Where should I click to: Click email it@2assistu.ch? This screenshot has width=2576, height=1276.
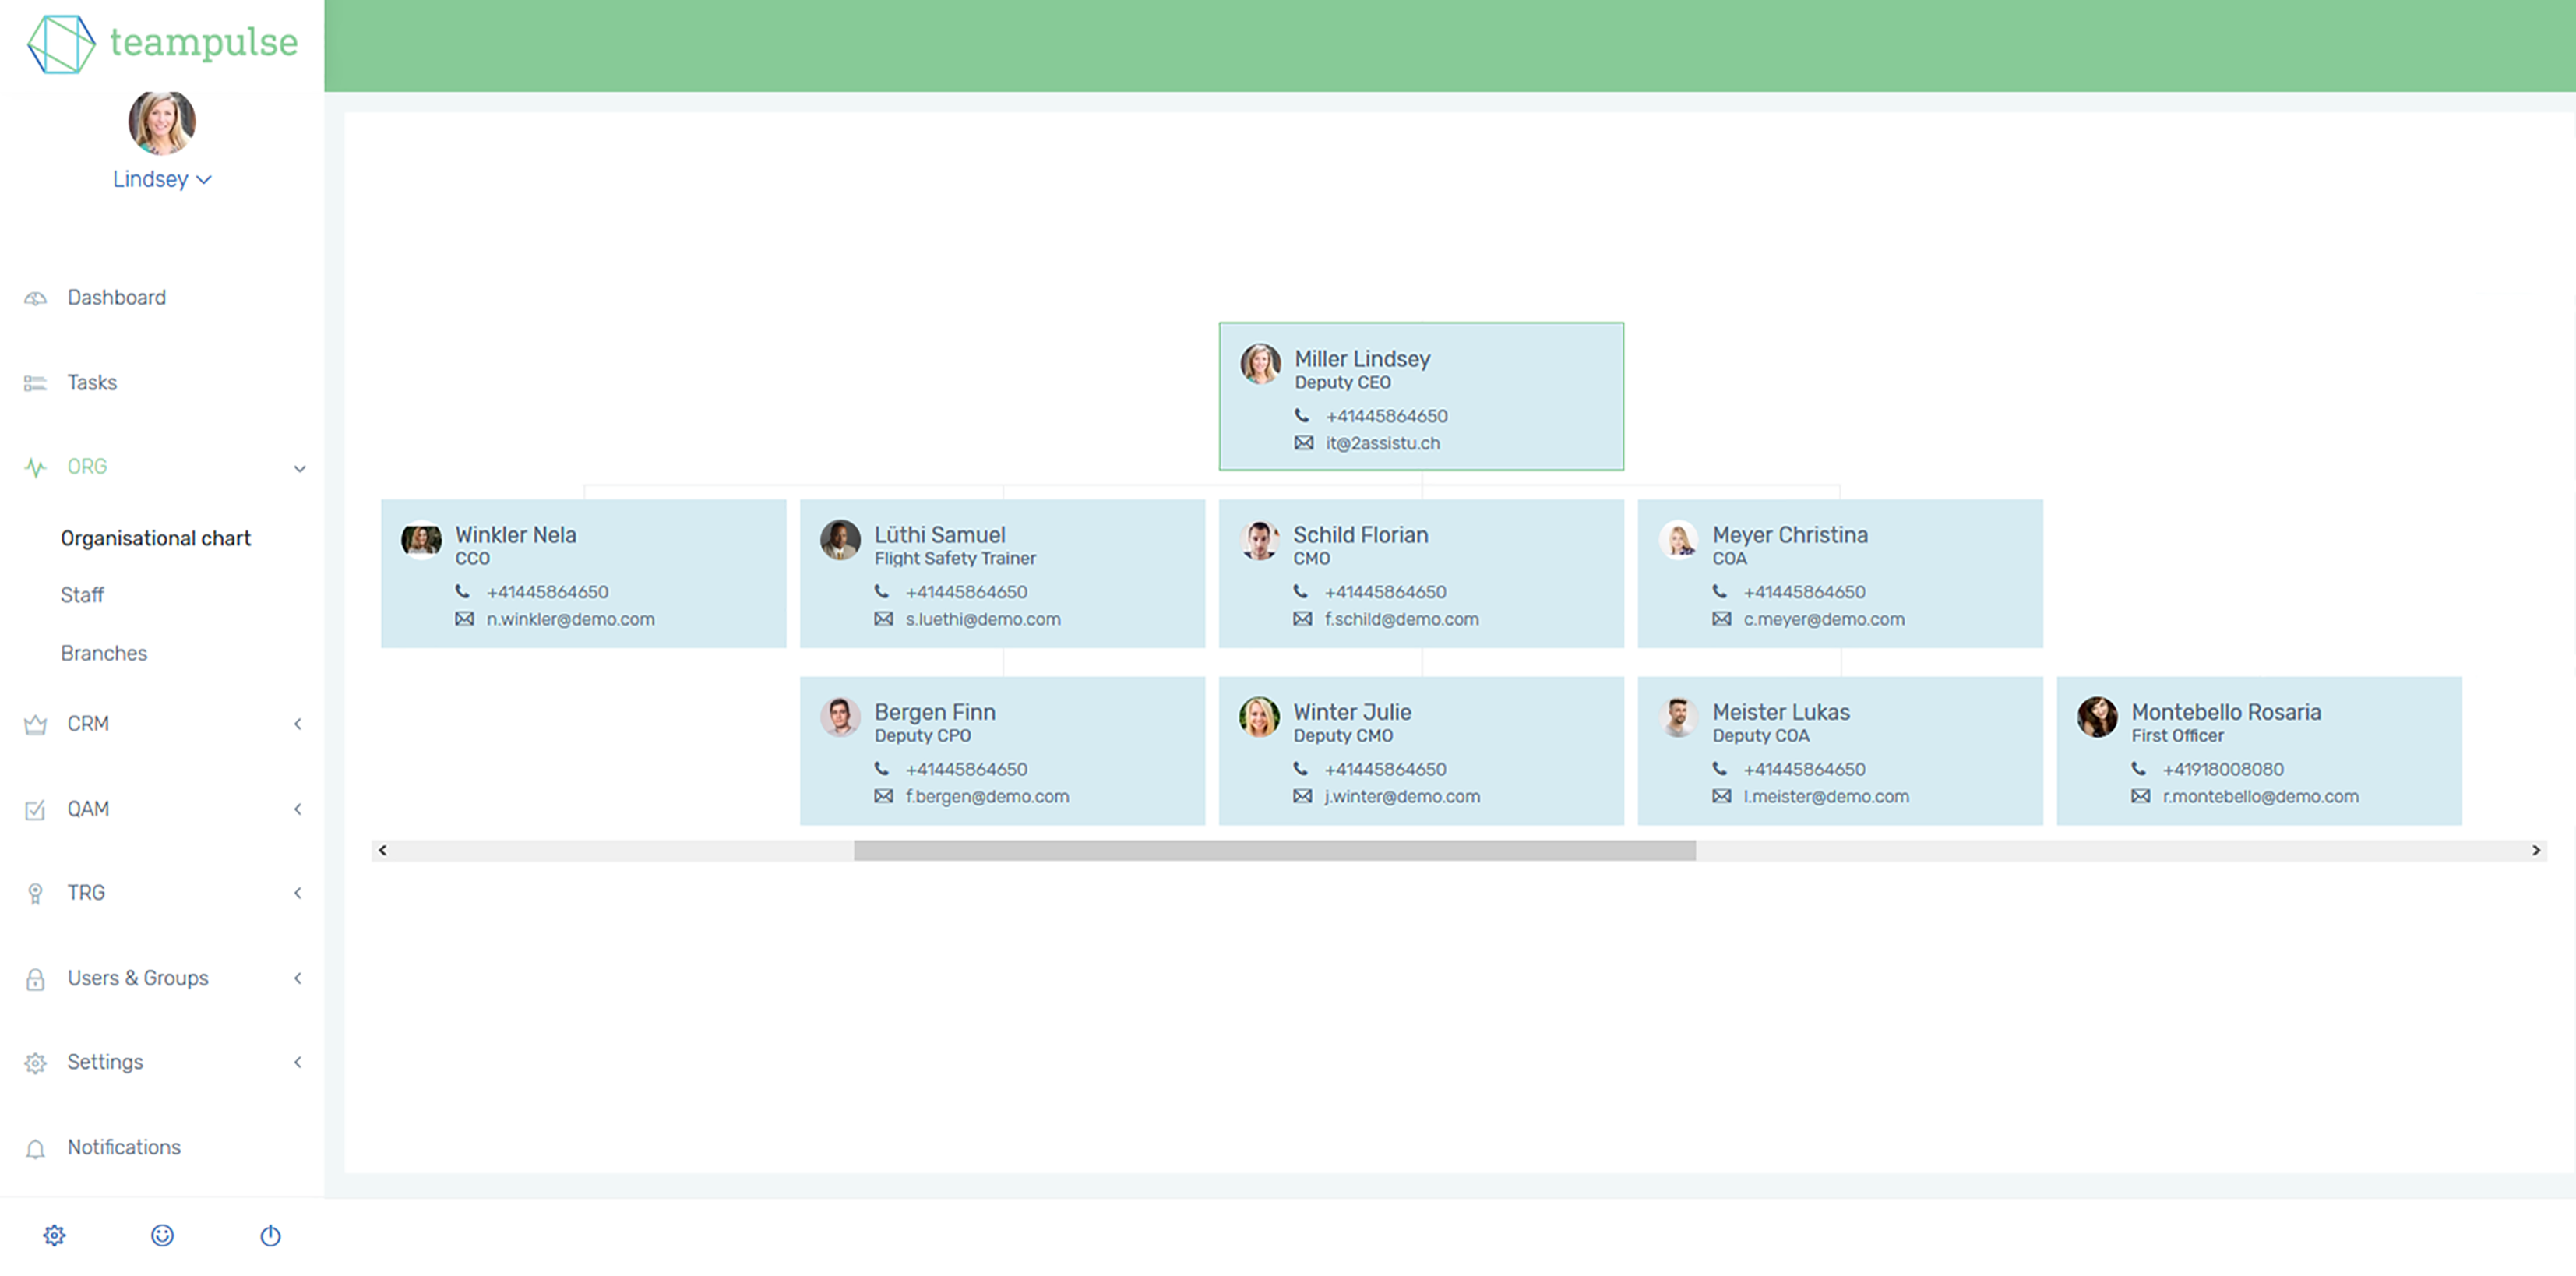coord(1383,443)
